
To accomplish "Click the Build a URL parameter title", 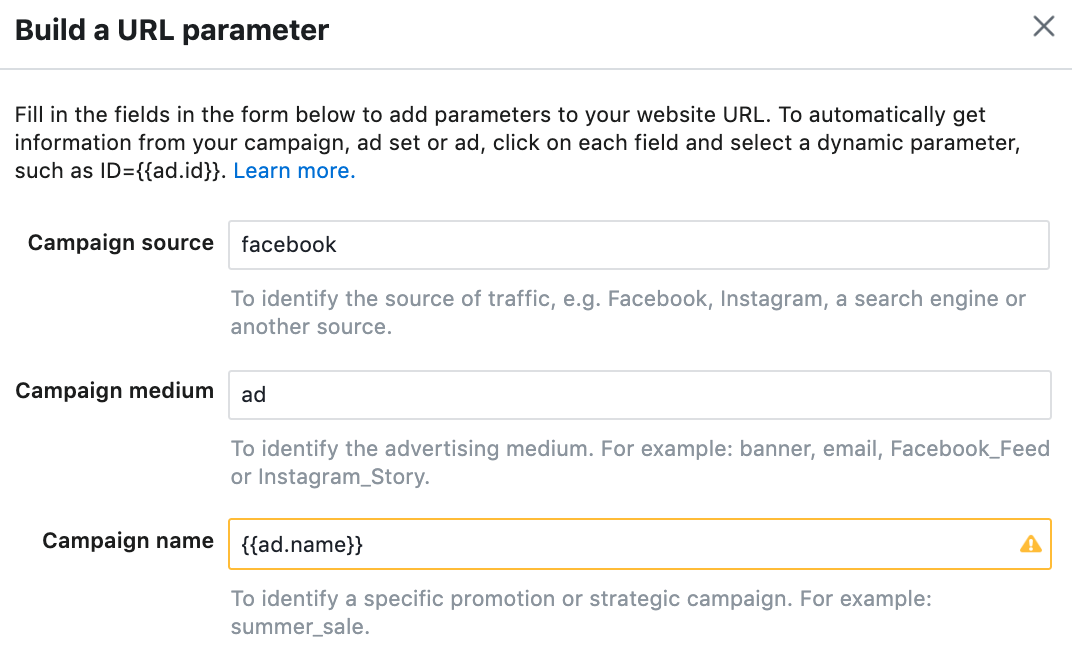I will pos(172,30).
